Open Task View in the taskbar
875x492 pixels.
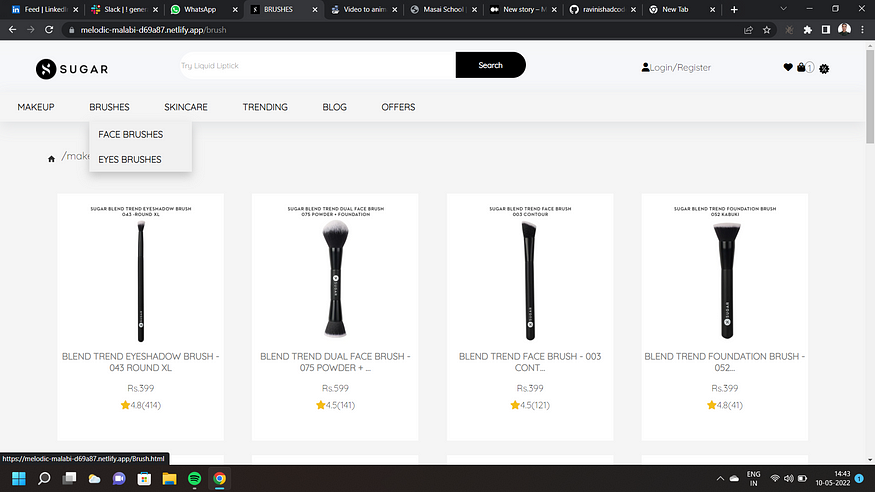[69, 479]
